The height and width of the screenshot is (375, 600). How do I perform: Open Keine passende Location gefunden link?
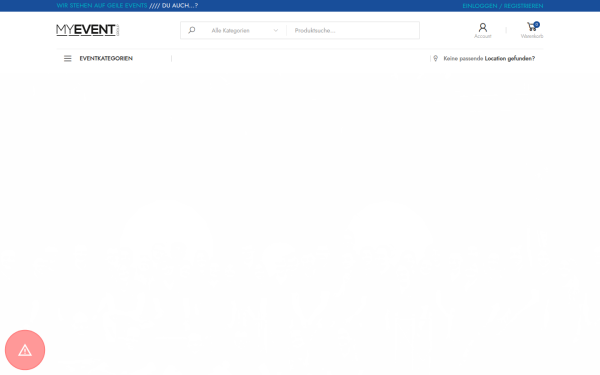pos(489,59)
